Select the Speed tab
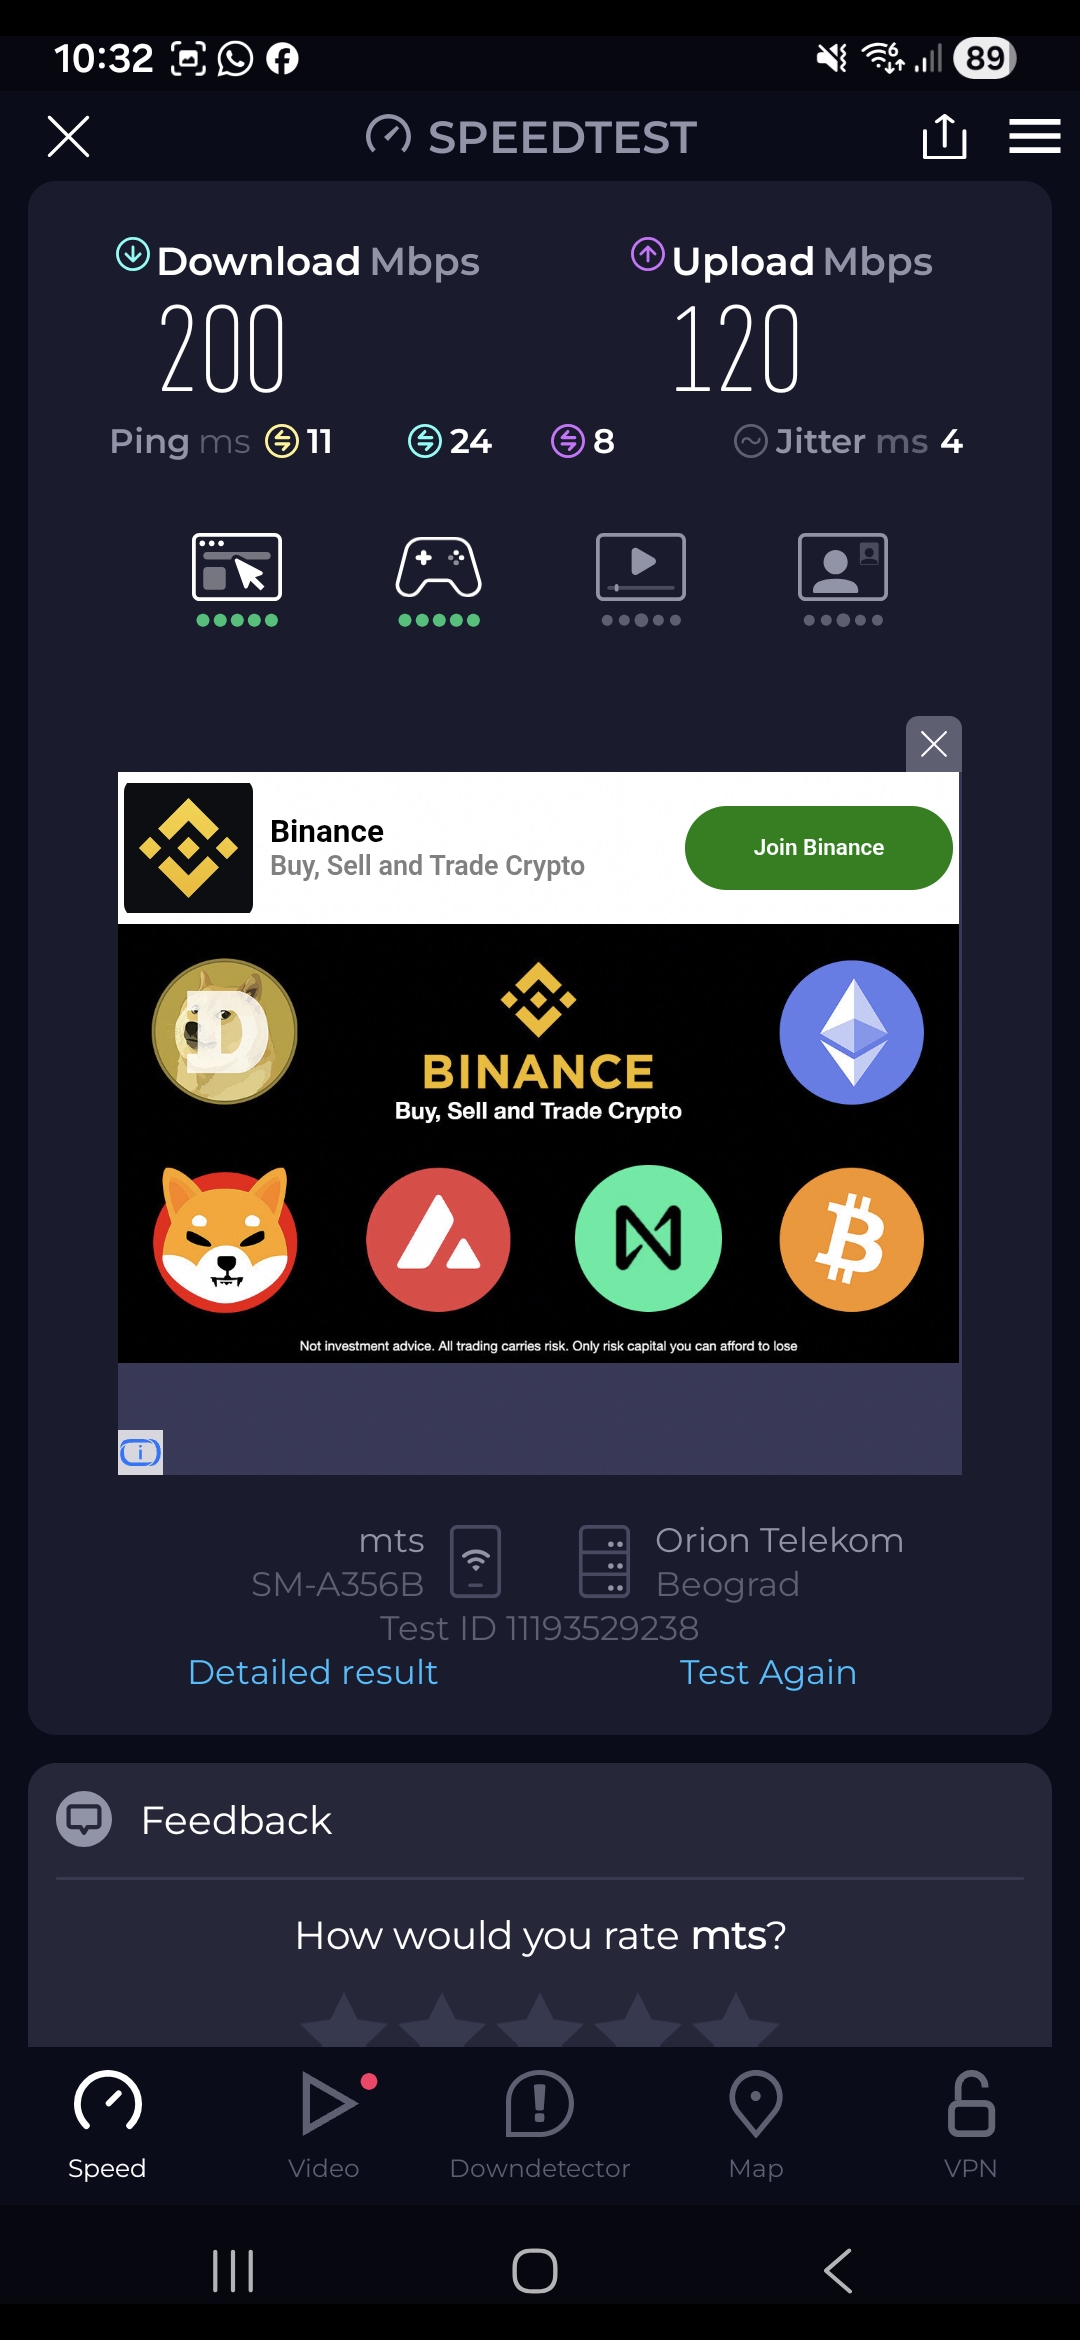 (x=107, y=2125)
